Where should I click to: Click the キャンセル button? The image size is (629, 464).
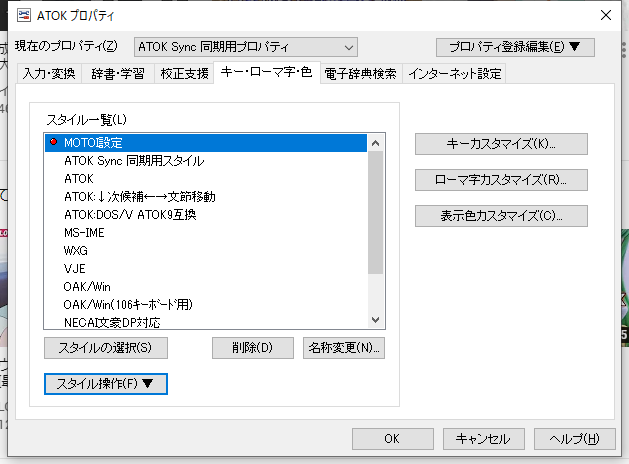[483, 439]
